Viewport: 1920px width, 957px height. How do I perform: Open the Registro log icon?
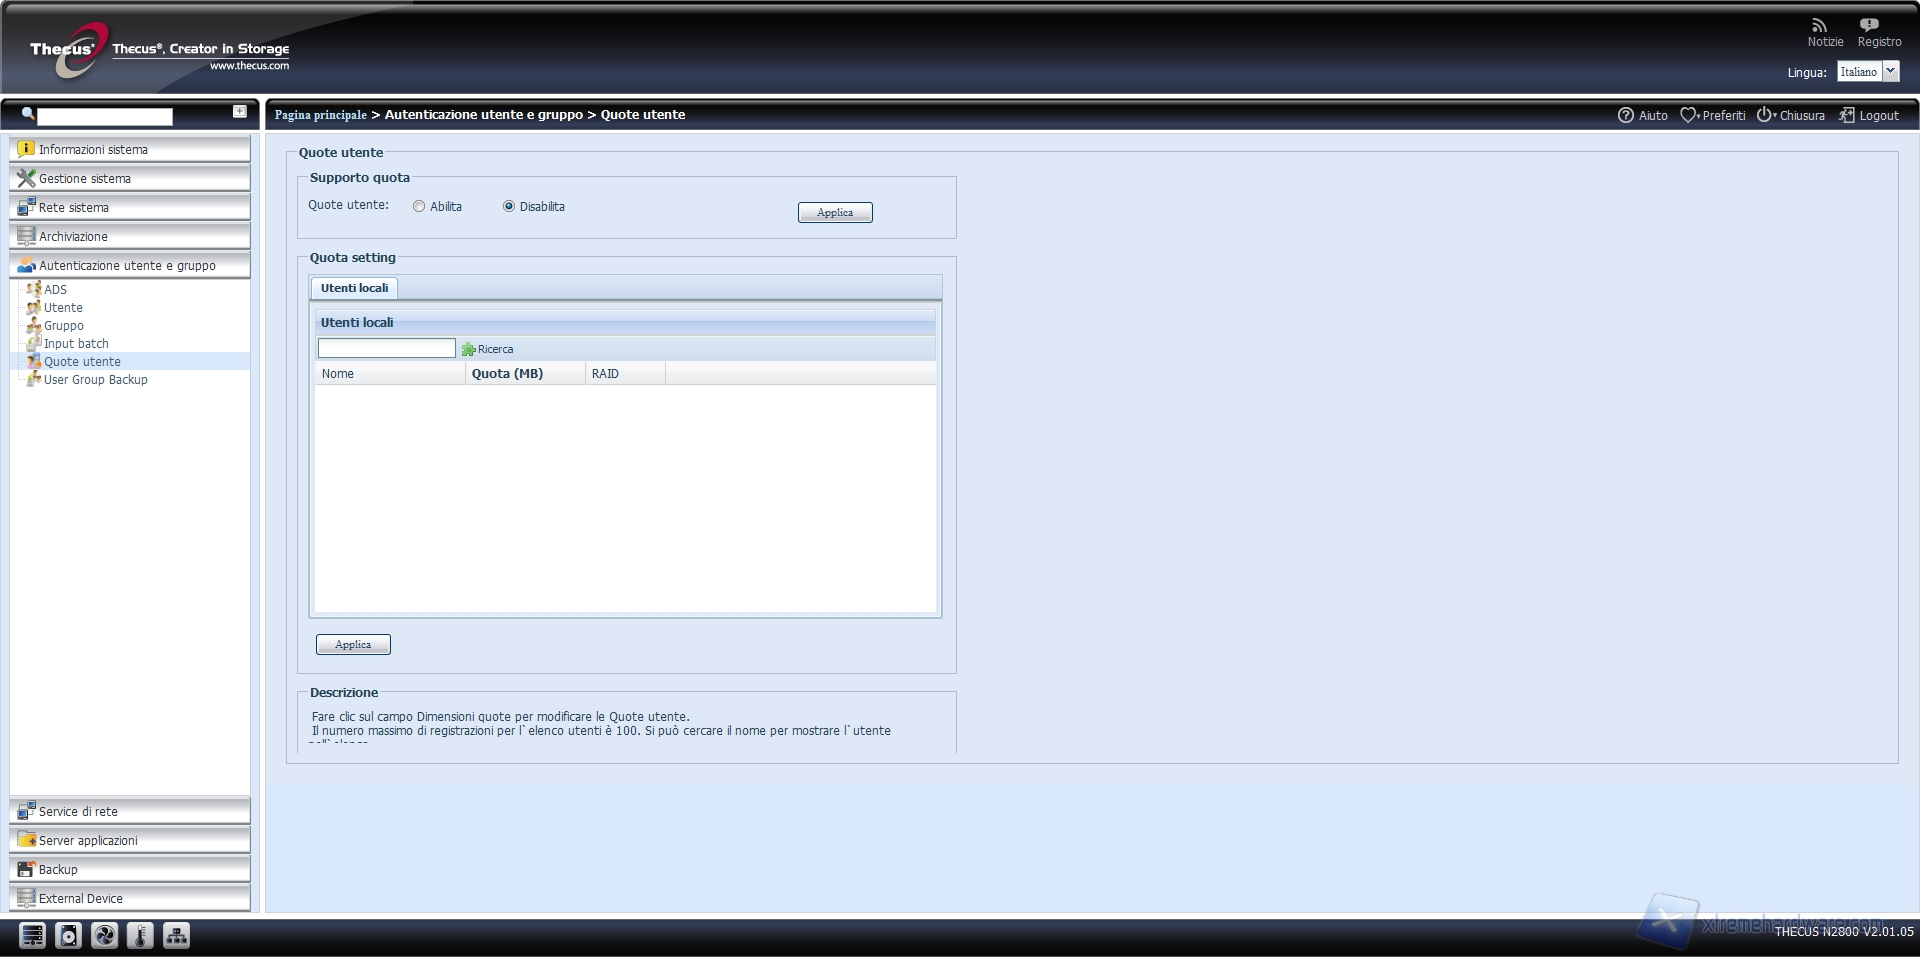pyautogui.click(x=1869, y=26)
